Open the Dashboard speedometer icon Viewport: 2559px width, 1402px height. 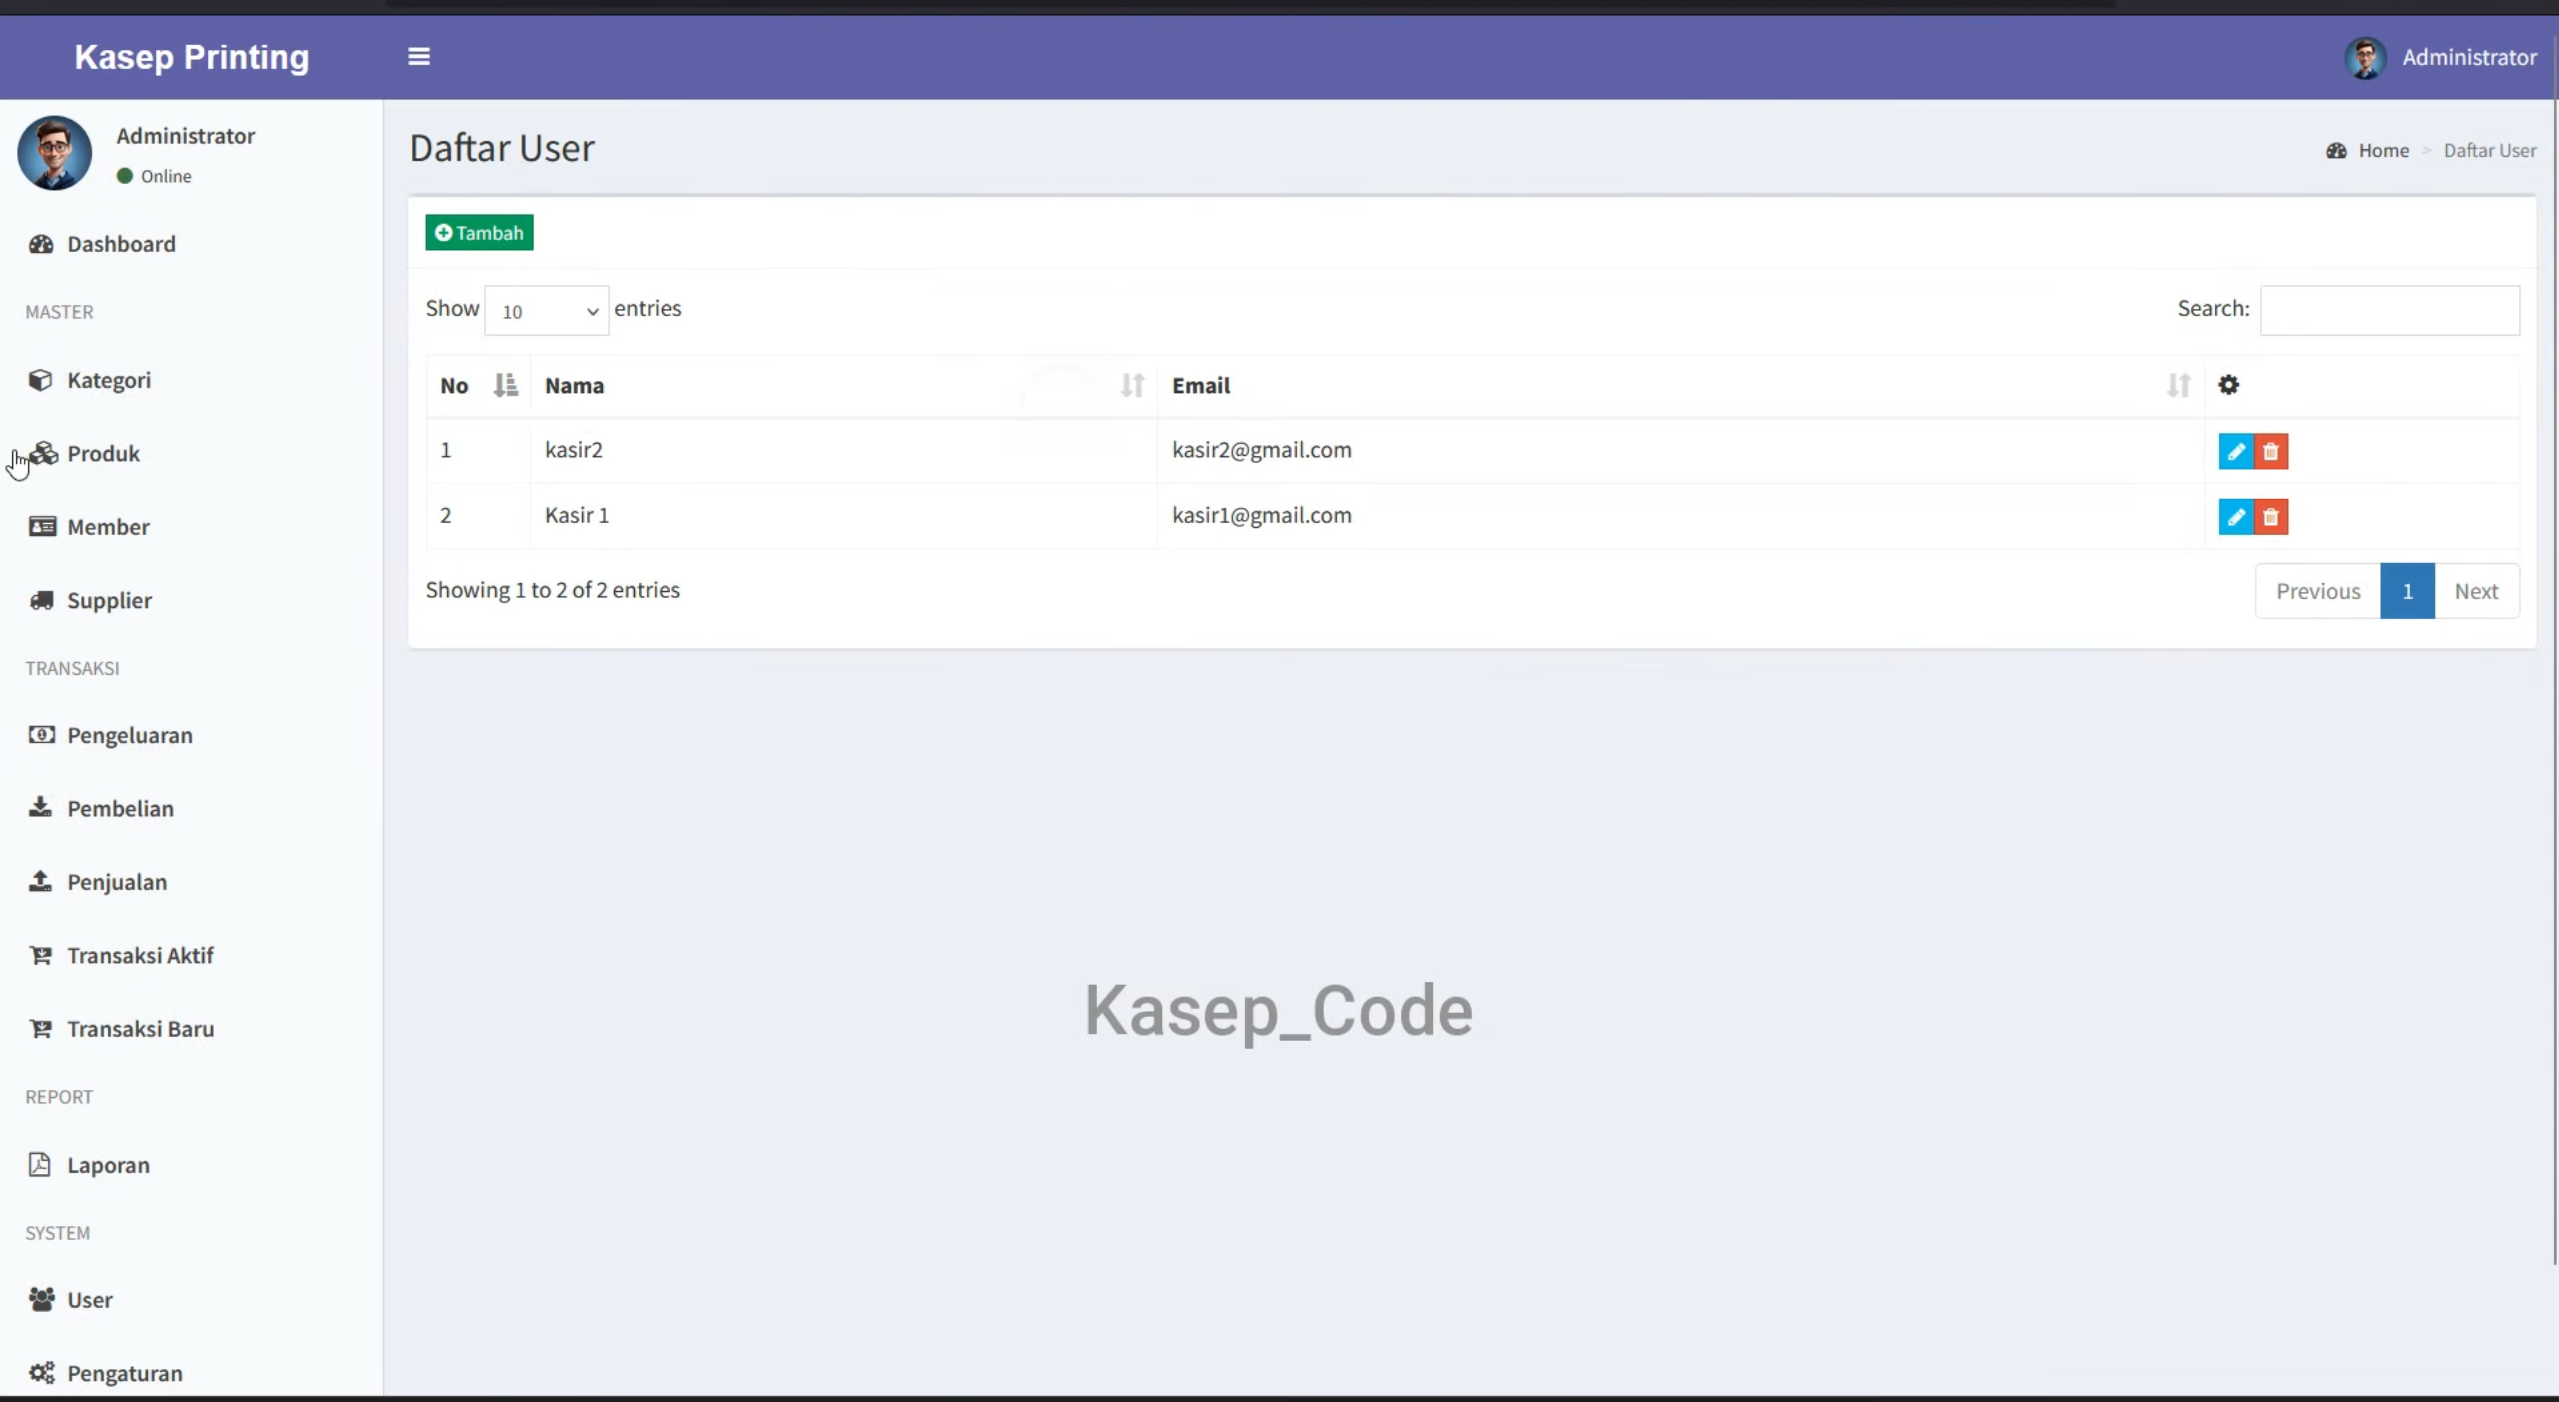tap(41, 244)
